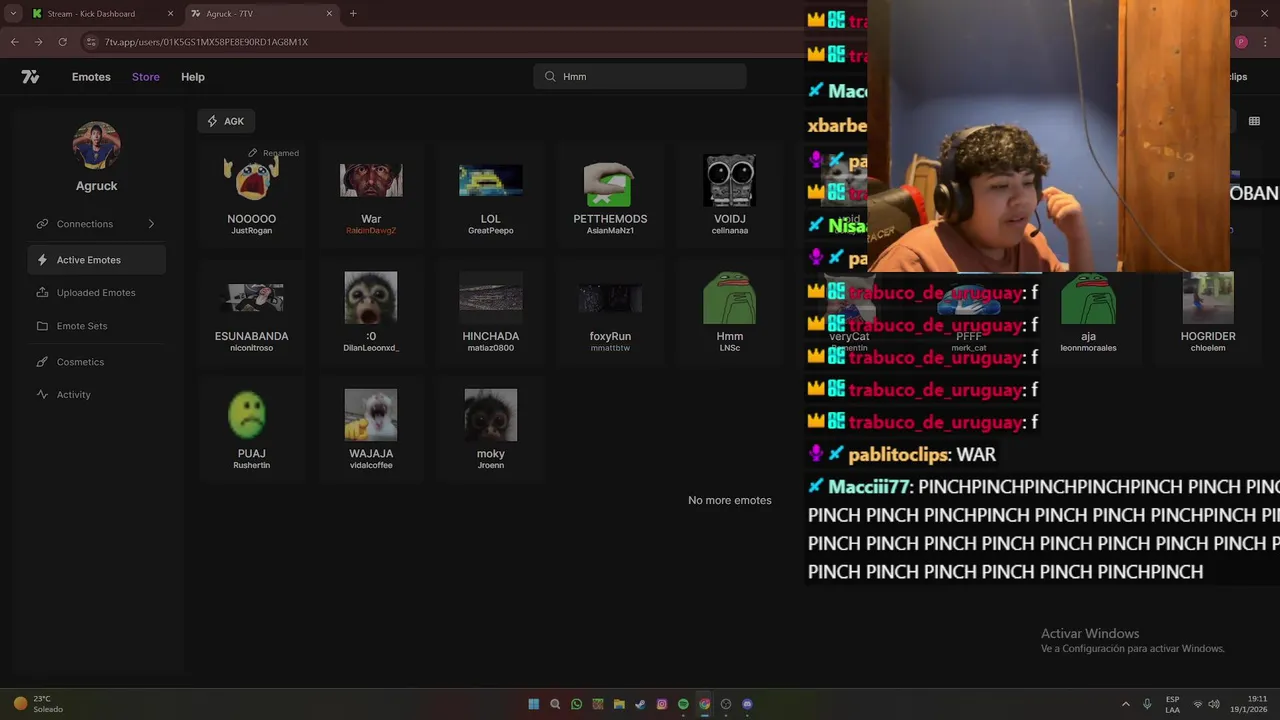Viewport: 1280px width, 720px height.
Task: Click the Emote Sets folder icon
Action: (x=42, y=326)
